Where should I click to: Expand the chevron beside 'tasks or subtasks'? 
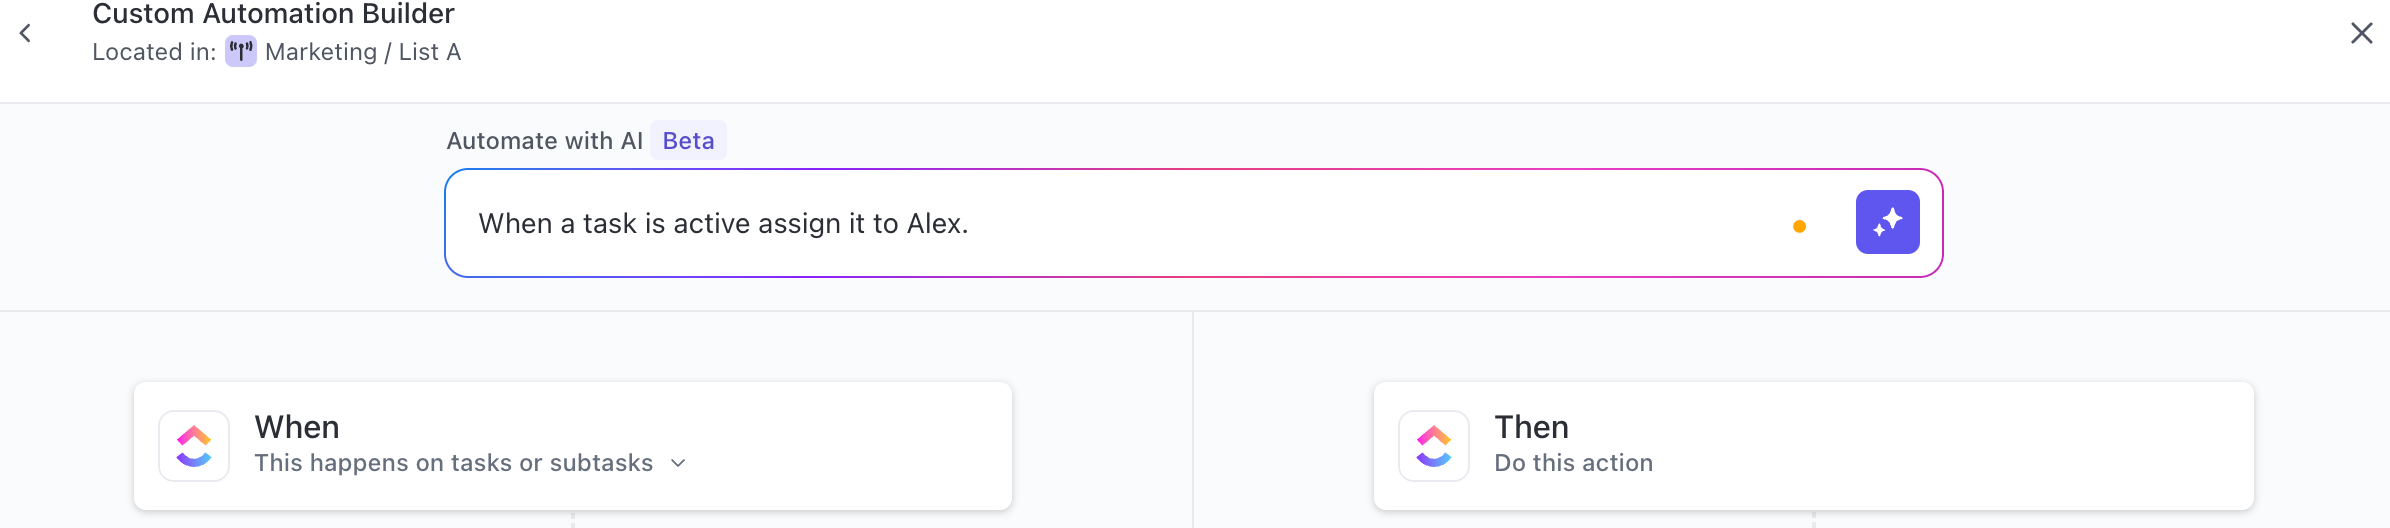click(678, 463)
